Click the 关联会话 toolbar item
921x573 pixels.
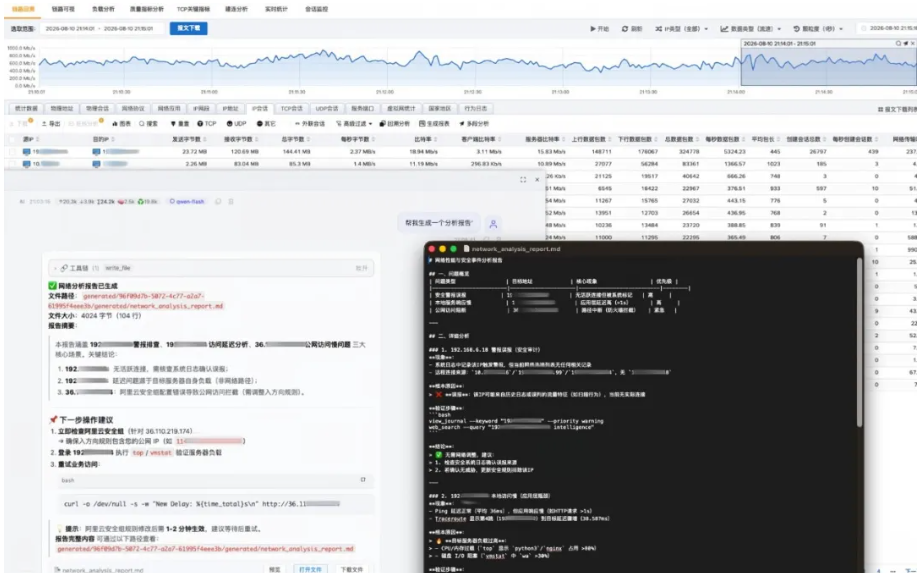click(x=310, y=124)
